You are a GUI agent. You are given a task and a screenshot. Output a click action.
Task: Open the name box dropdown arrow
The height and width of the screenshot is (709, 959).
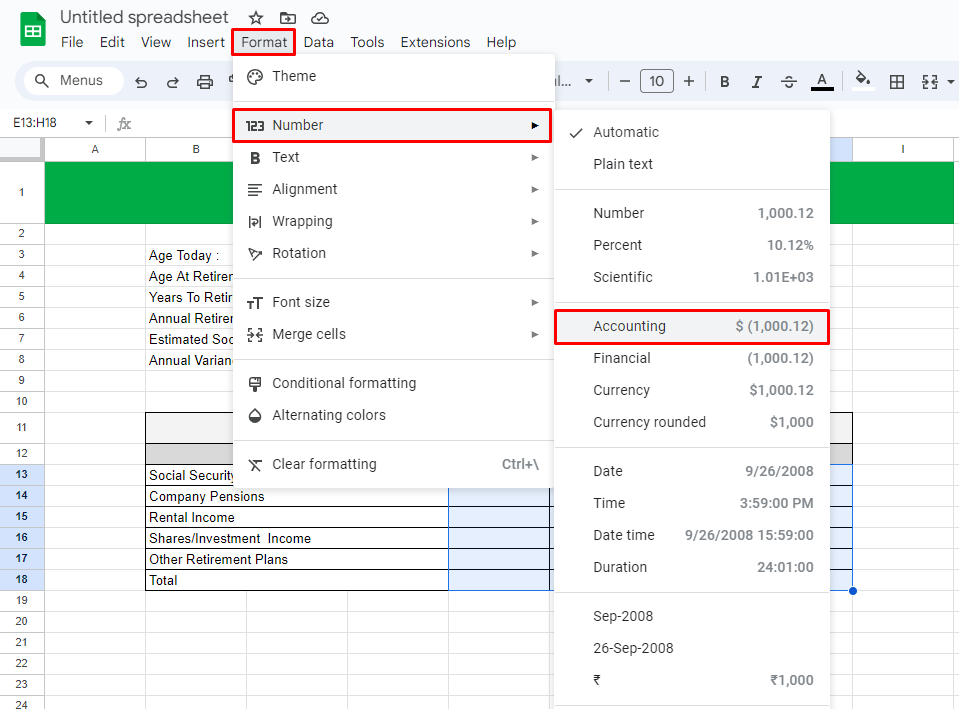point(89,123)
